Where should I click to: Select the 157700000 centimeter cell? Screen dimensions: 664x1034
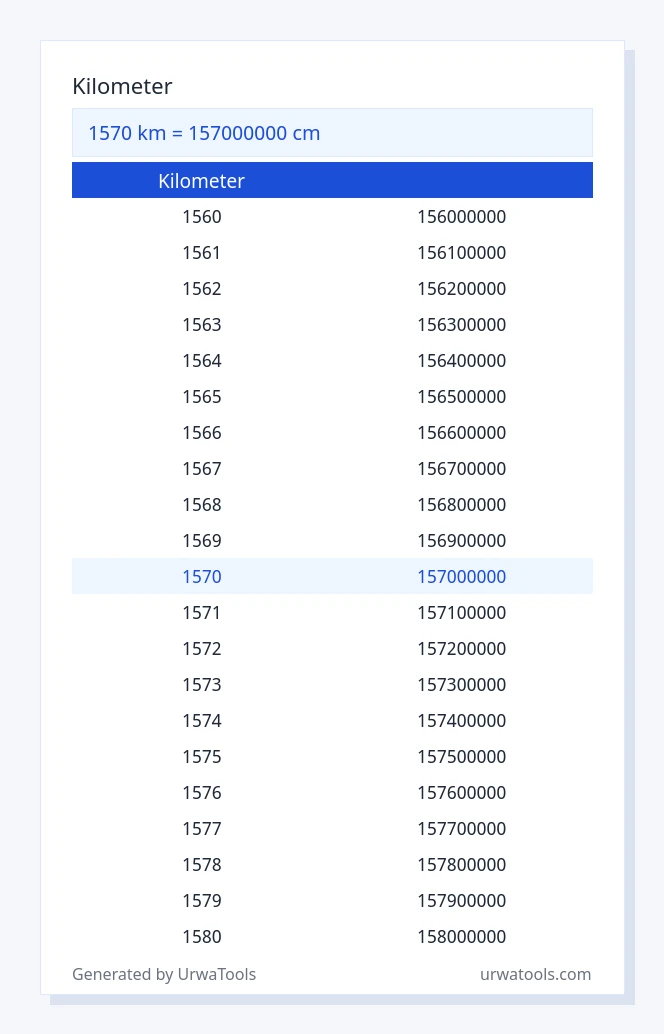point(462,828)
